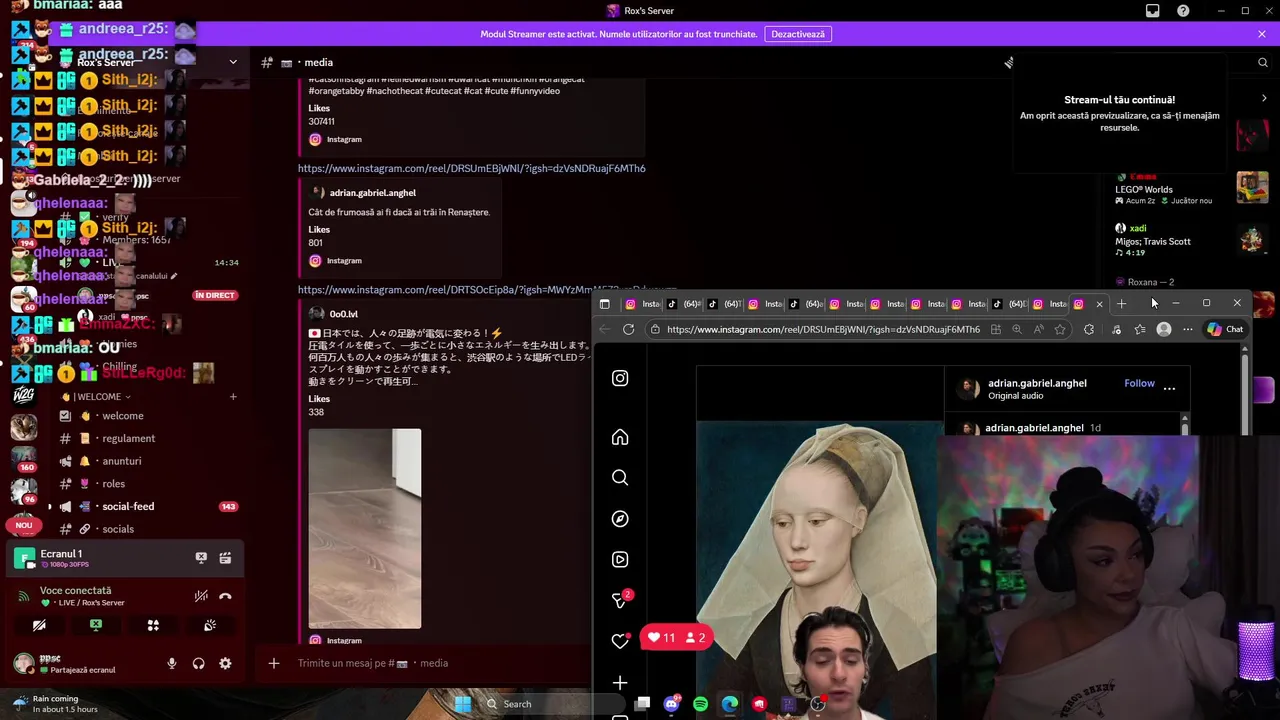This screenshot has width=1280, height=720.
Task: Open Edge settings and more menu
Action: [x=1188, y=329]
